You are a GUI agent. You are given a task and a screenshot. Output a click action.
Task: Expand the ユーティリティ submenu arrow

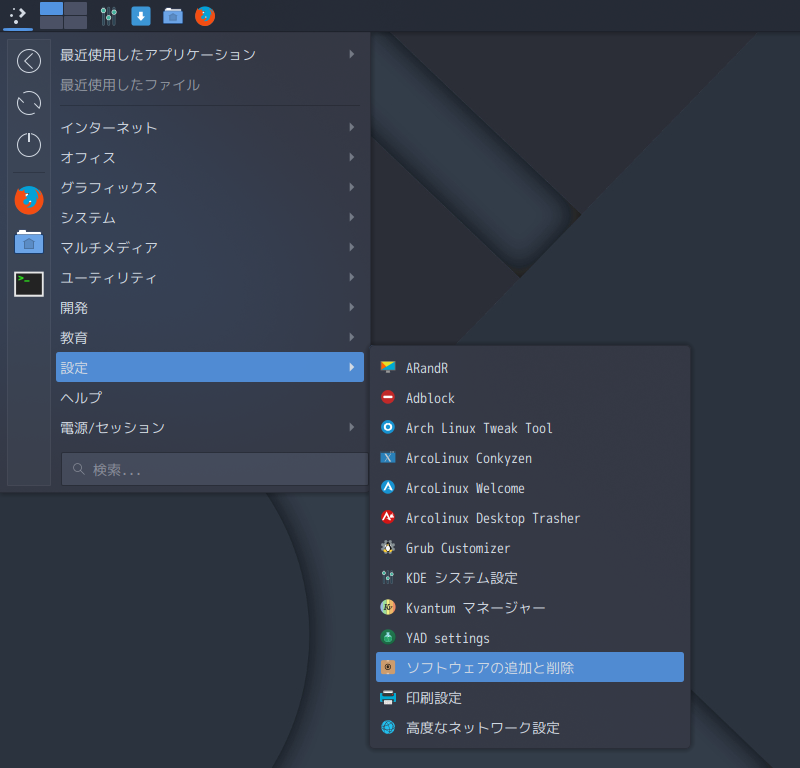pos(352,277)
